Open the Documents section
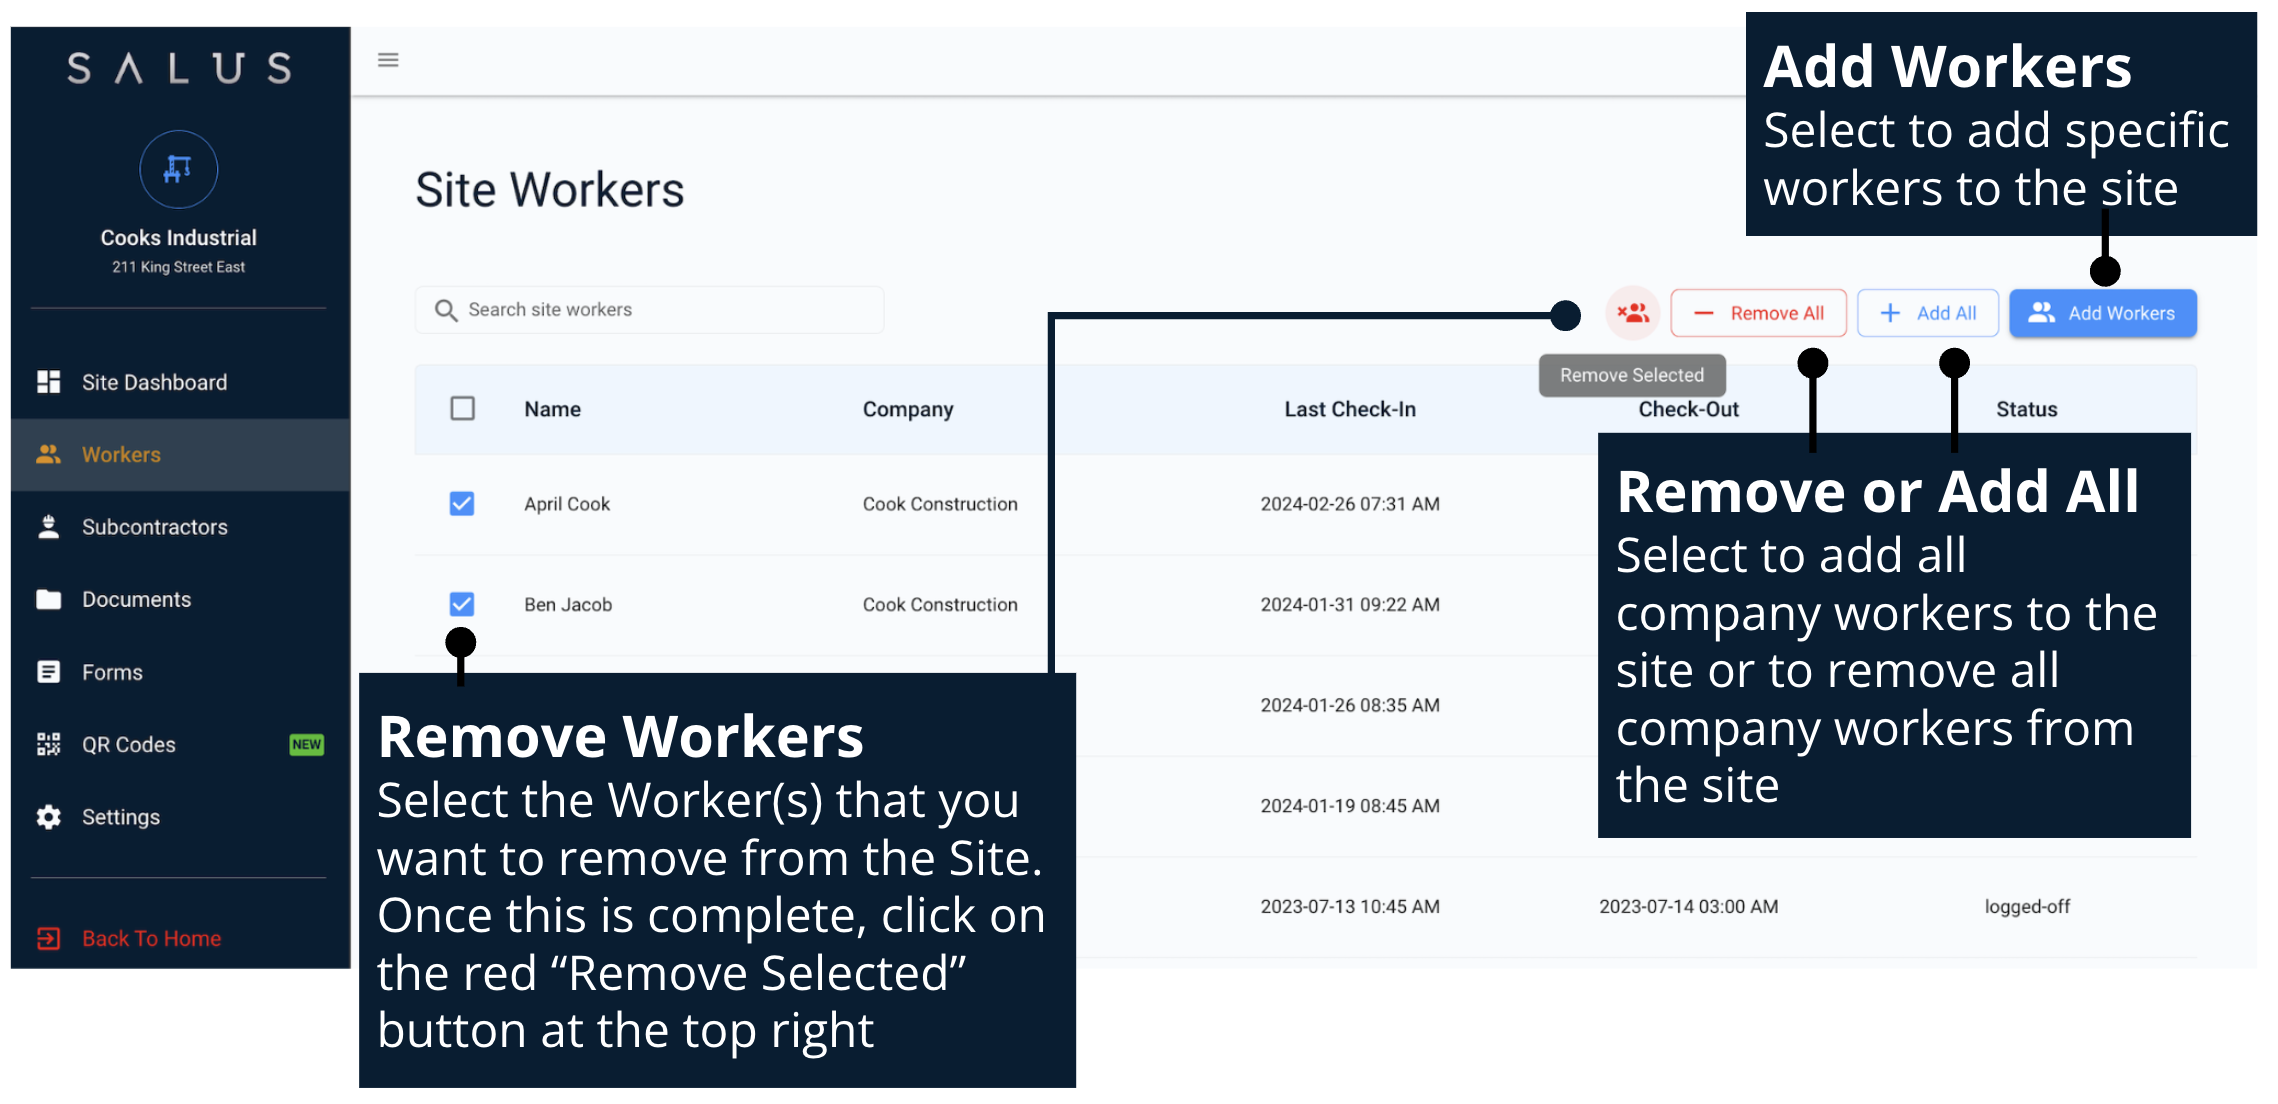 tap(136, 599)
